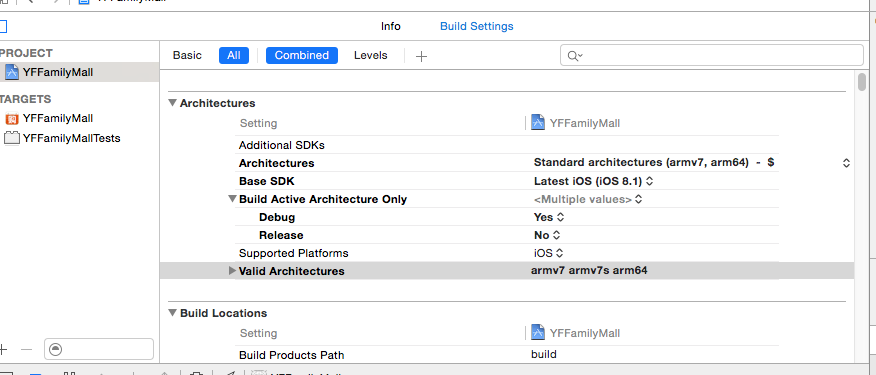Add a build setting with plus button
The image size is (876, 375).
pos(422,56)
